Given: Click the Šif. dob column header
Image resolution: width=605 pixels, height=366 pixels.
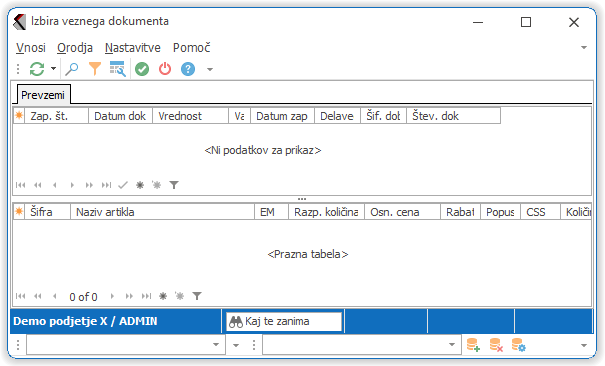Looking at the screenshot, I should click(x=383, y=116).
